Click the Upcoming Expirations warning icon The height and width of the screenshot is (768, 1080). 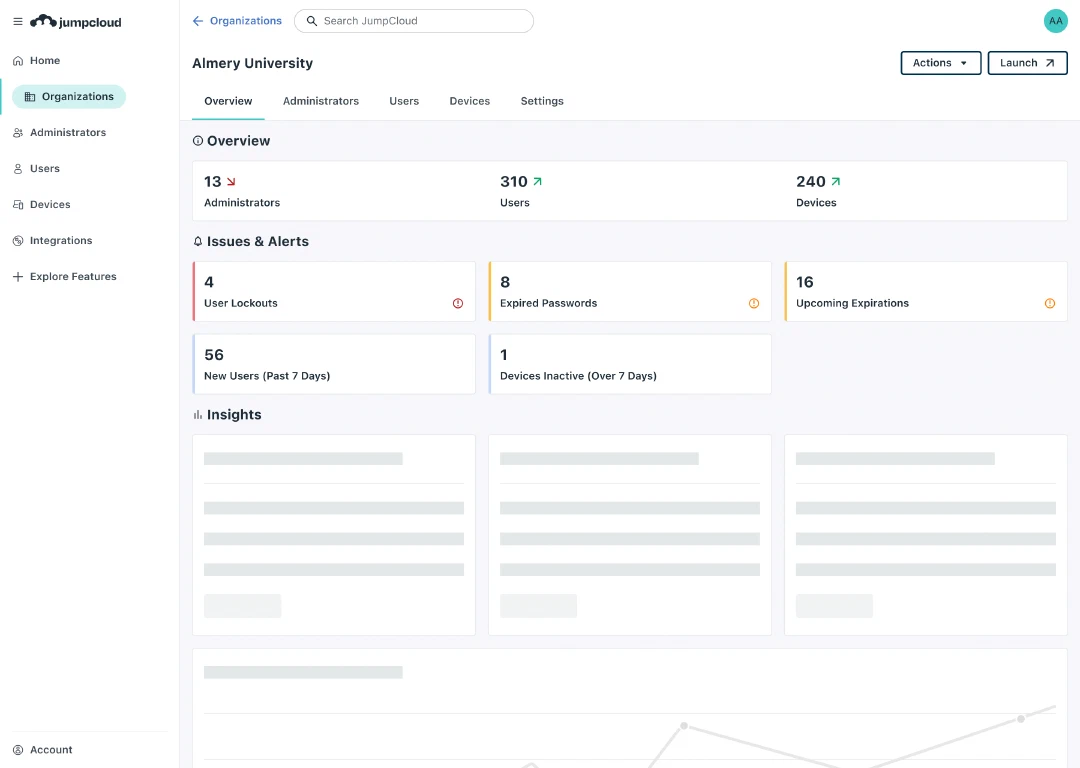point(1050,303)
